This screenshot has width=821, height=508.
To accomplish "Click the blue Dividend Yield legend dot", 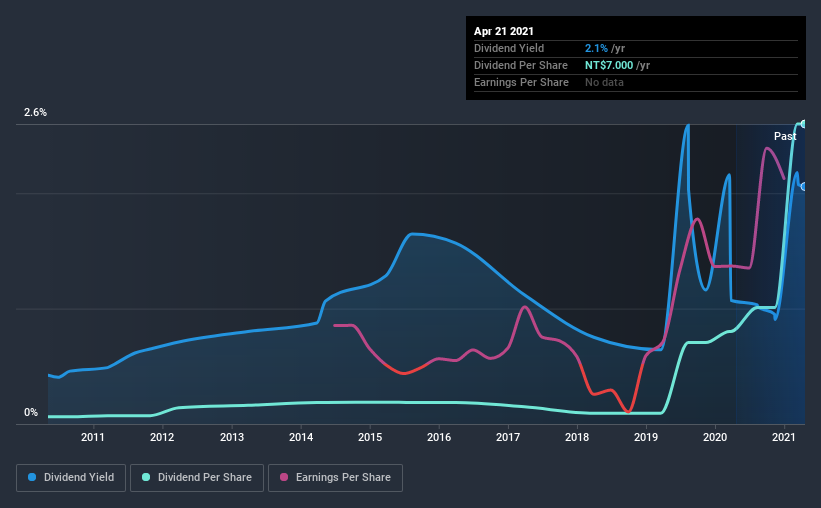I will coord(32,477).
